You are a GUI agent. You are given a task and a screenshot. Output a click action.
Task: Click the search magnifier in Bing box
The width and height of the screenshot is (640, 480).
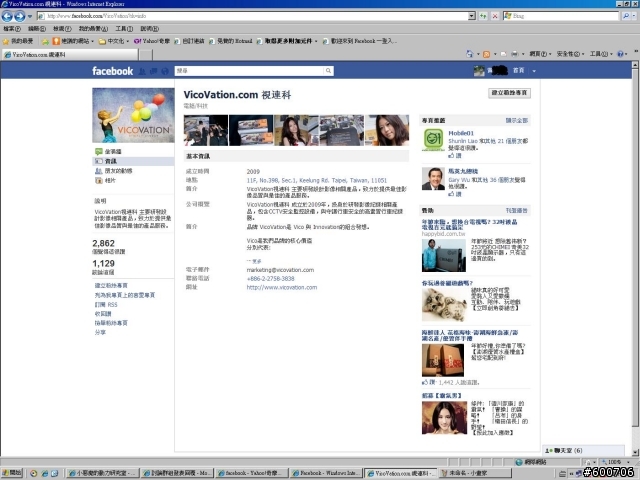pos(626,16)
